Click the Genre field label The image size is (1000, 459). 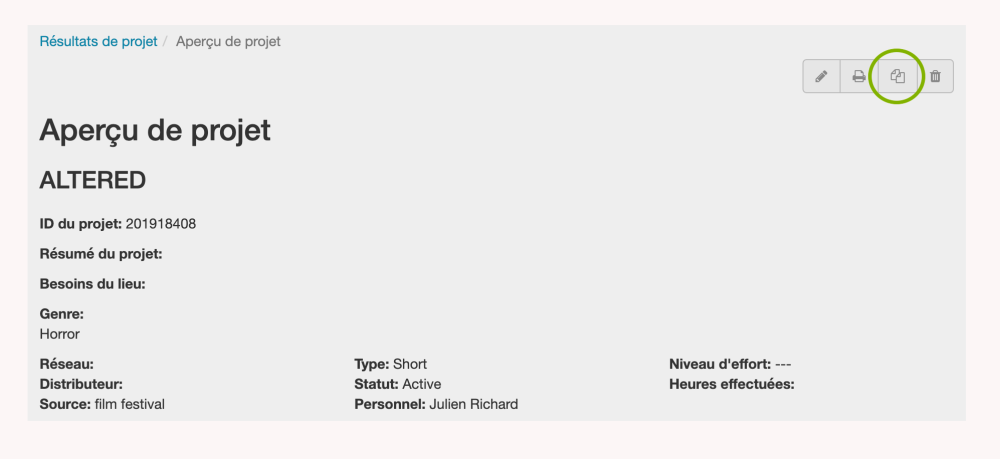coord(61,314)
